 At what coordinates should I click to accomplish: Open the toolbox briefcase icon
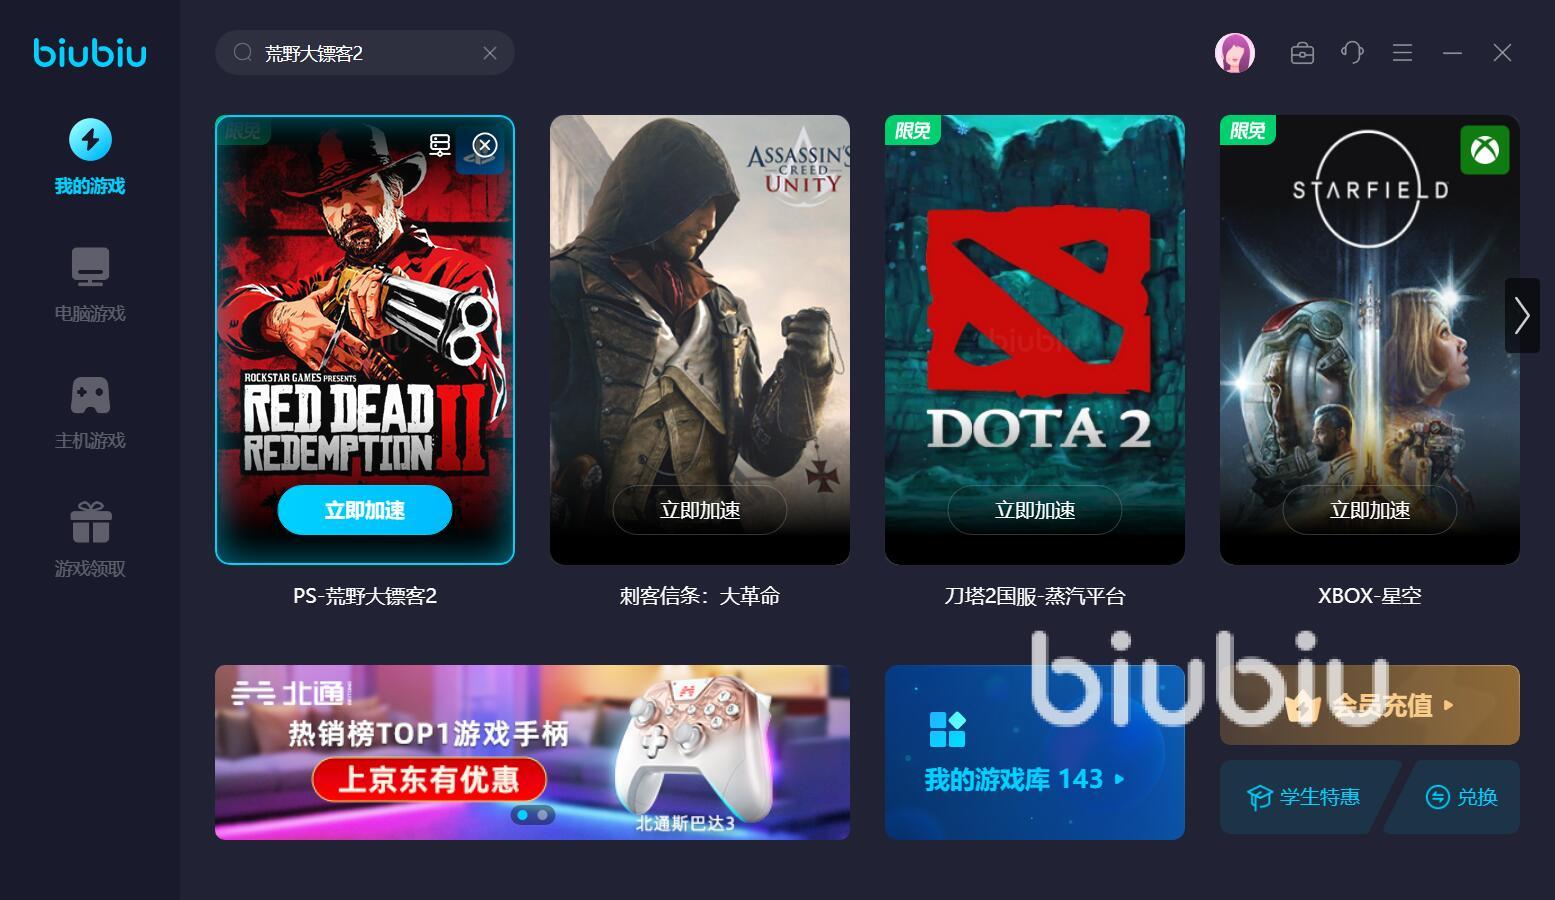point(1302,53)
